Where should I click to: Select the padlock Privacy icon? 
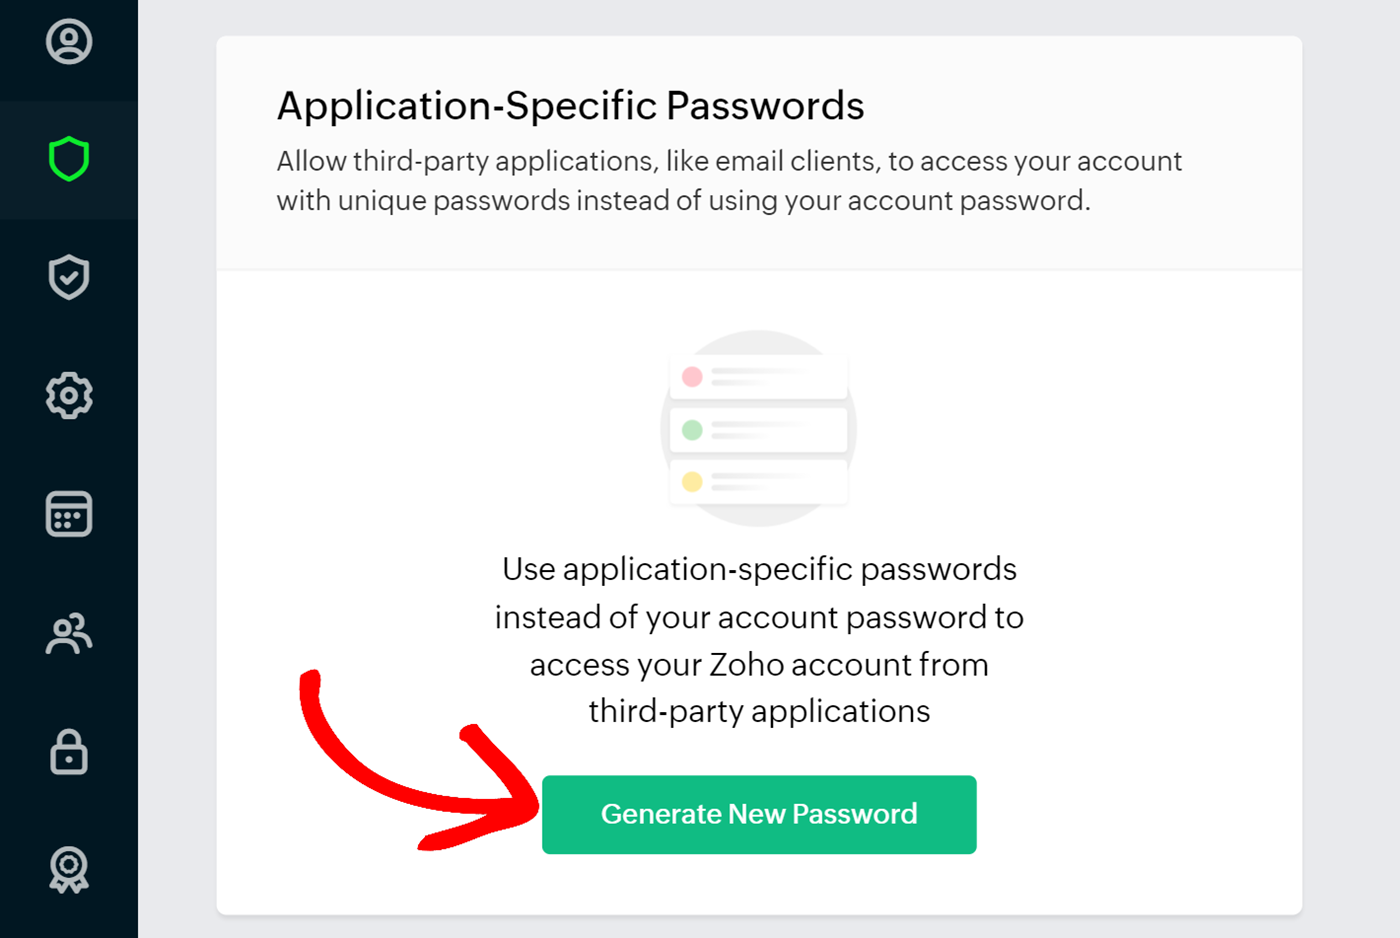[x=68, y=750]
